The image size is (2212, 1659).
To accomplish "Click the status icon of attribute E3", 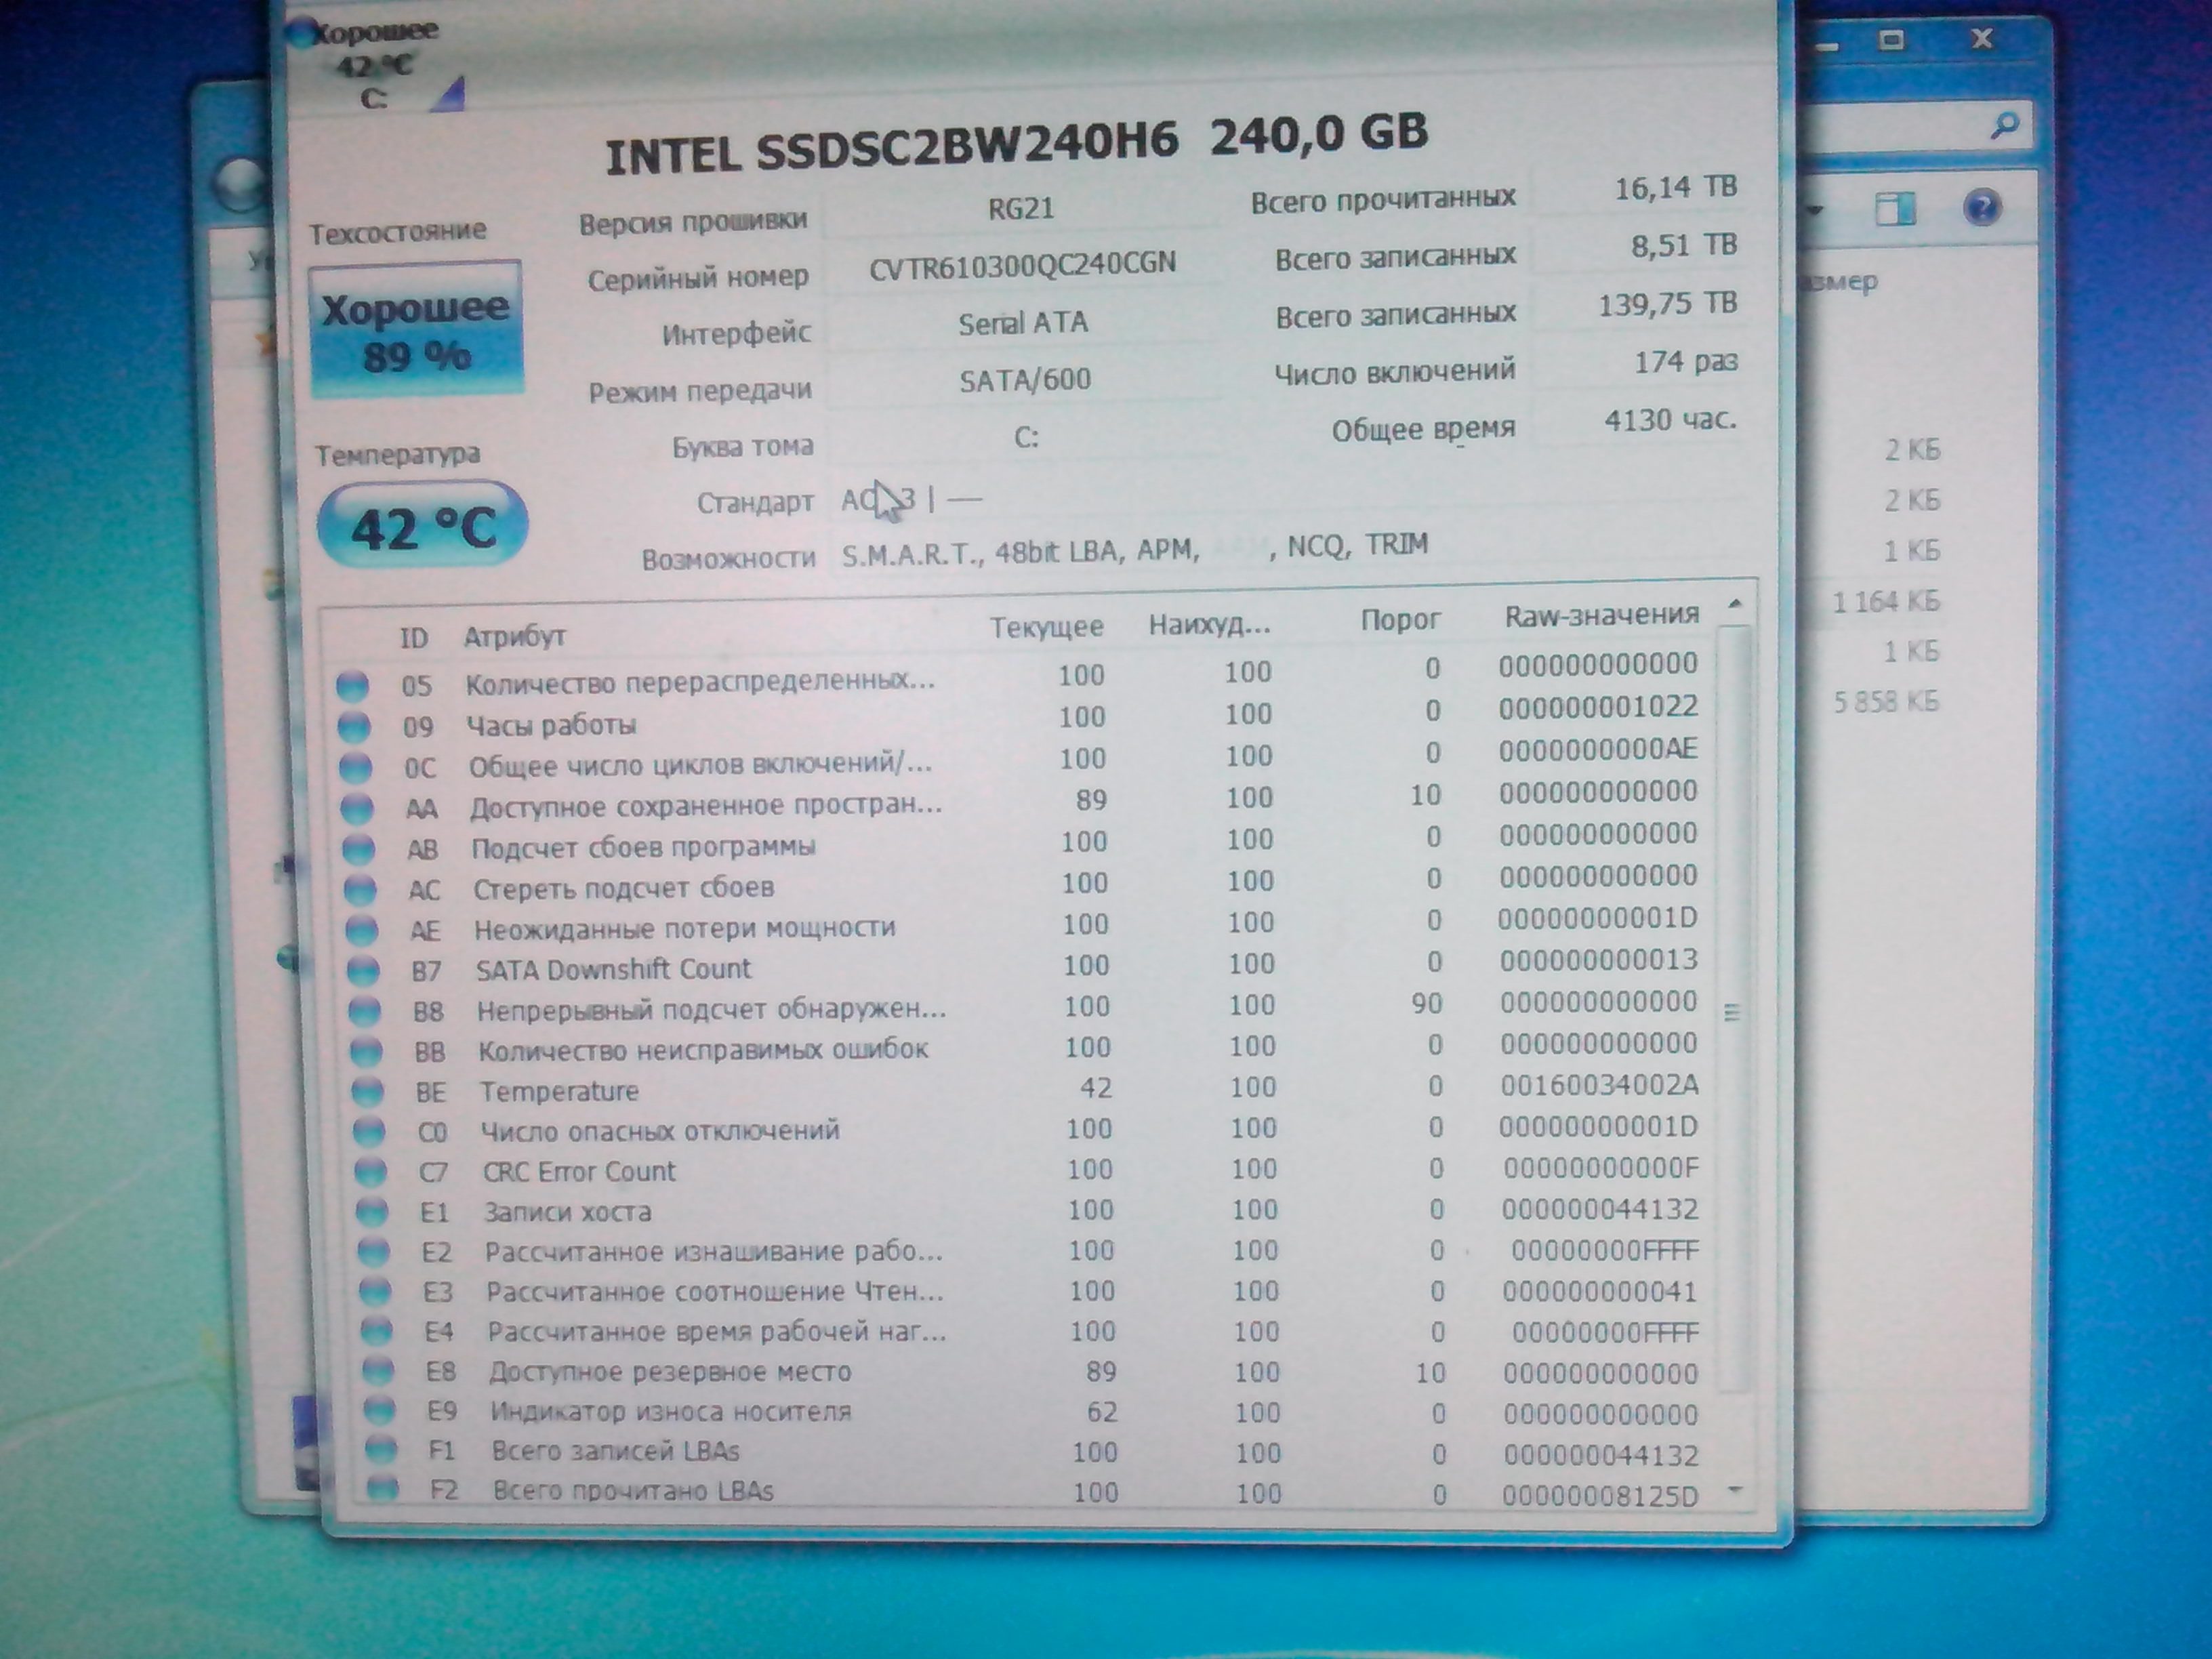I will pyautogui.click(x=375, y=1292).
